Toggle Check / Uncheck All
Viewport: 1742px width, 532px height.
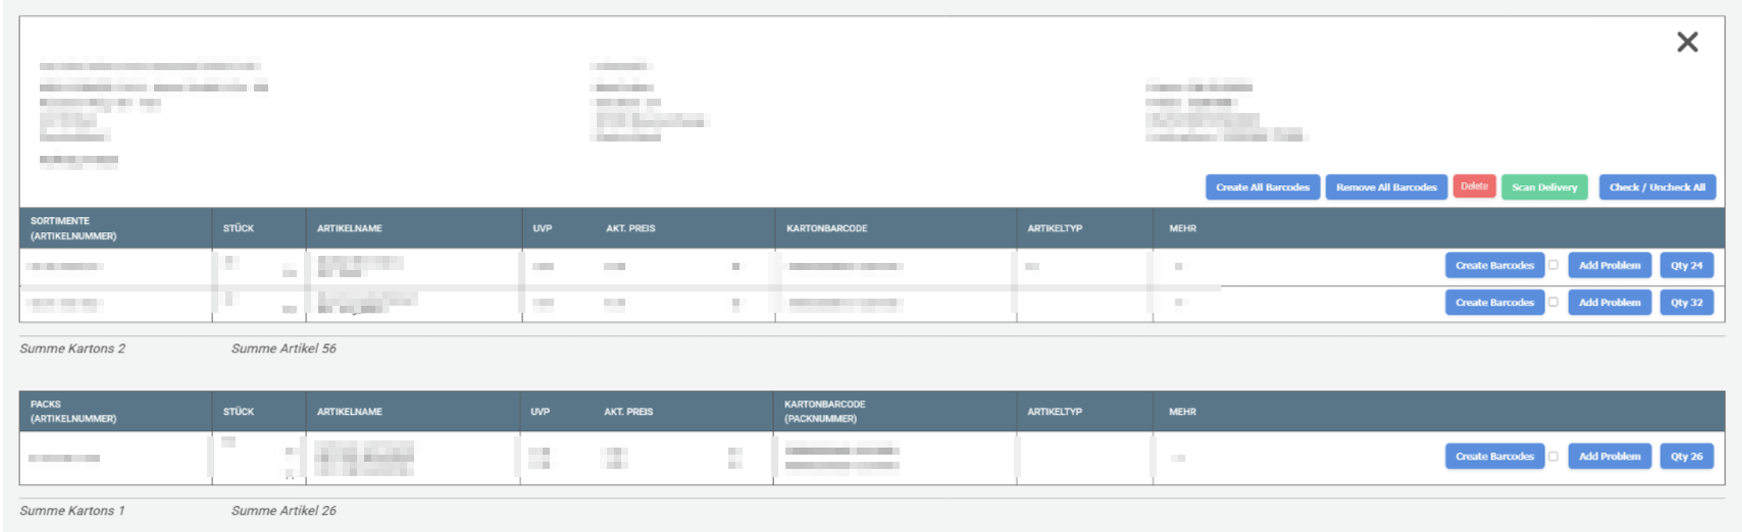click(1657, 187)
